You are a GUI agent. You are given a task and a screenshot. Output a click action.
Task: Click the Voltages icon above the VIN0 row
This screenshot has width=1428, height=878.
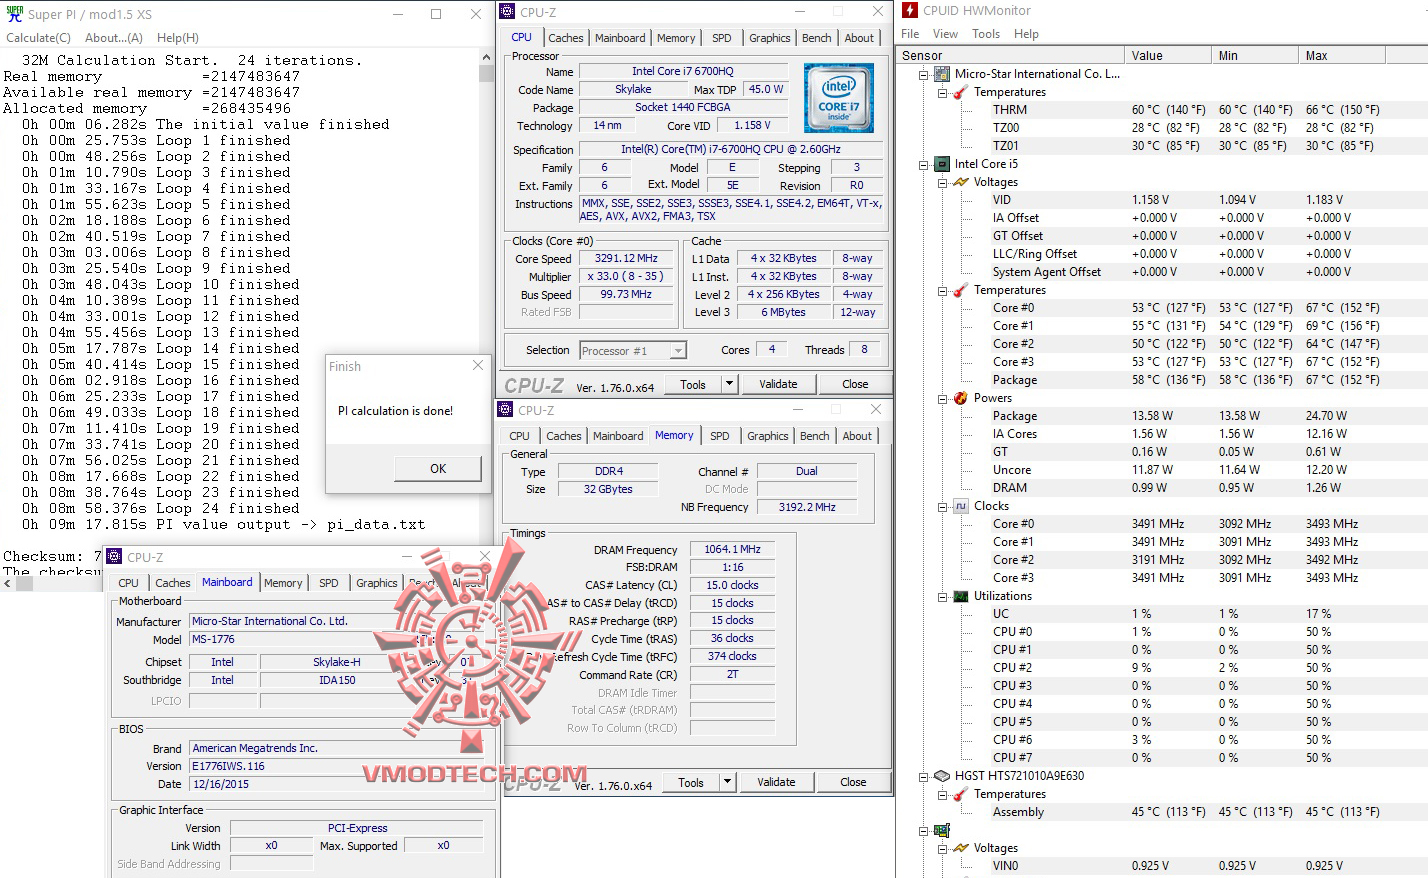click(x=960, y=848)
